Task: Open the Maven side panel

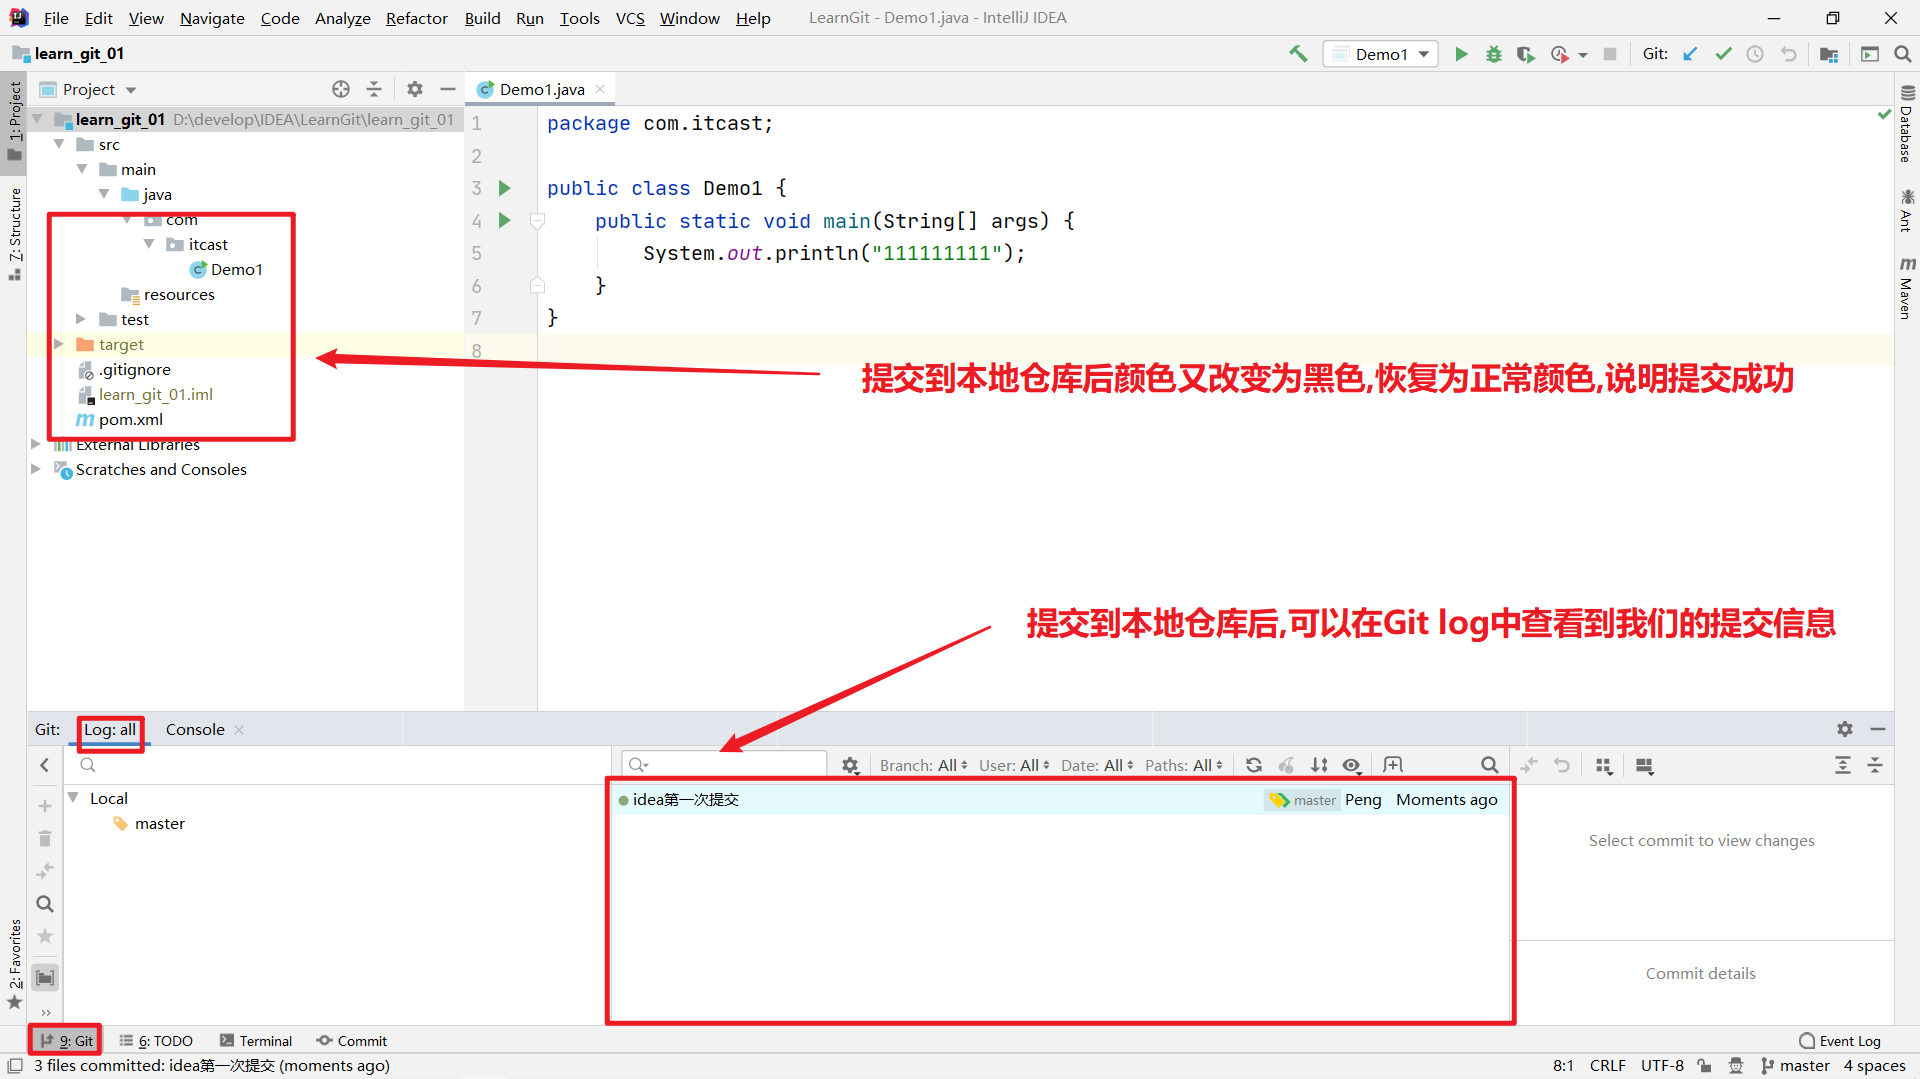Action: click(x=1907, y=289)
